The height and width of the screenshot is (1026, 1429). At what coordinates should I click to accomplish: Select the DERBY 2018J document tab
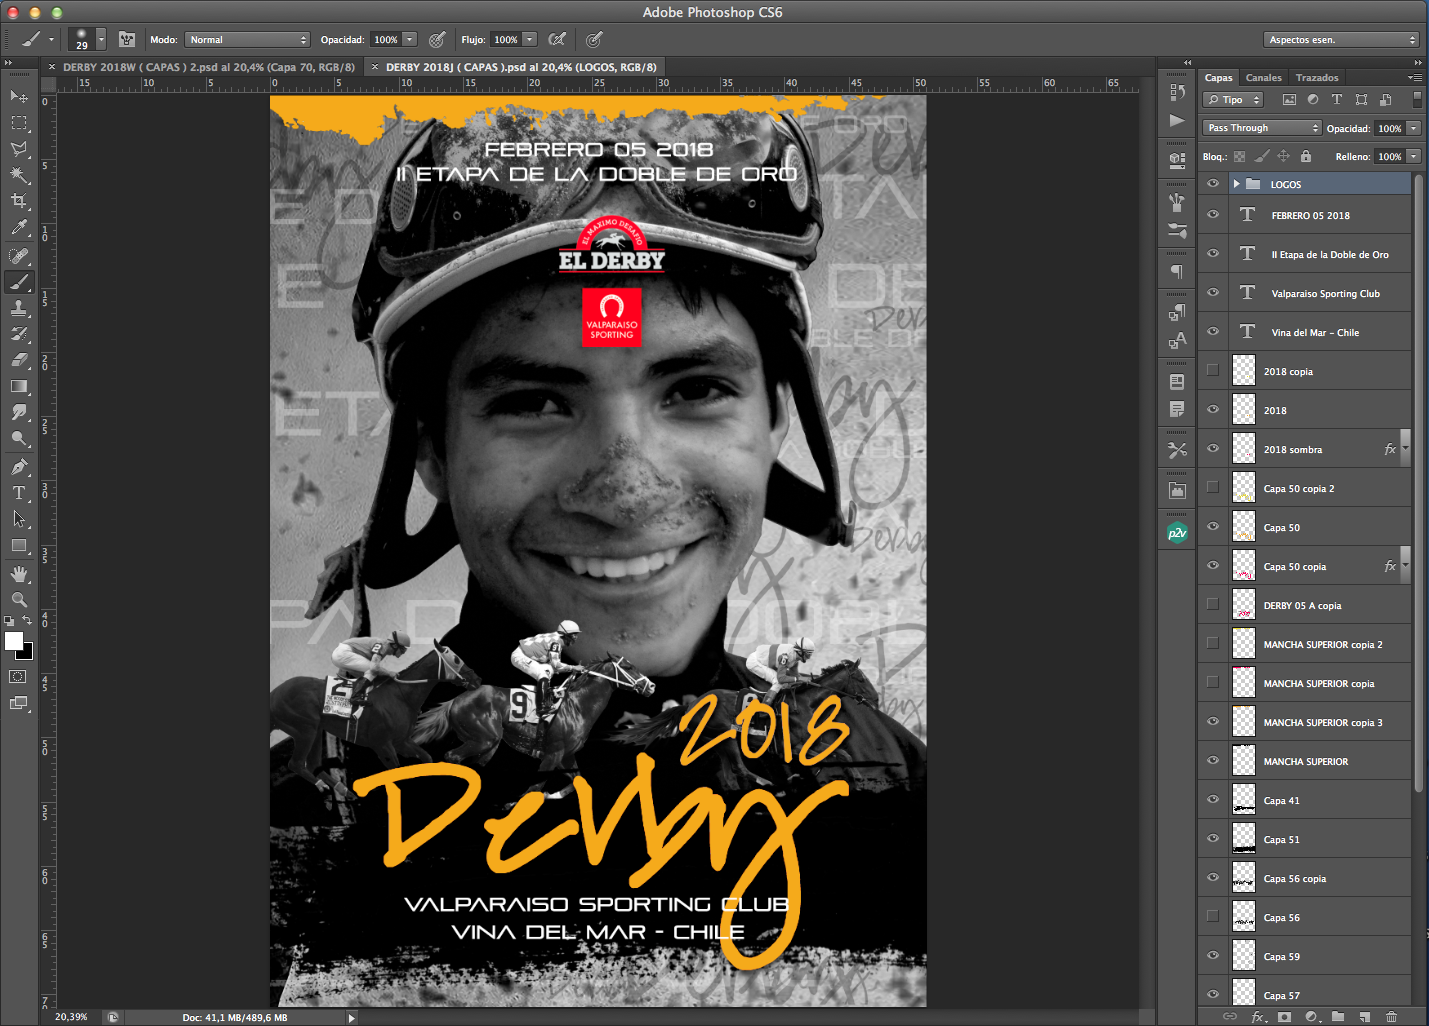coord(521,67)
